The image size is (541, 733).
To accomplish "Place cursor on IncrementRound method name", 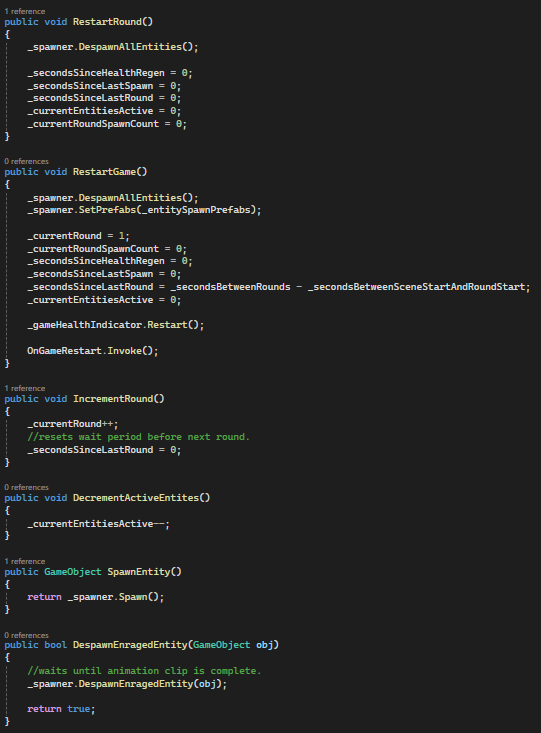I will (113, 399).
